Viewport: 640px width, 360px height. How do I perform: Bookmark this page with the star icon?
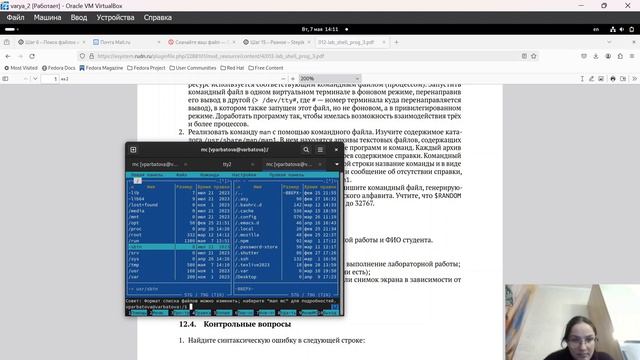(533, 56)
